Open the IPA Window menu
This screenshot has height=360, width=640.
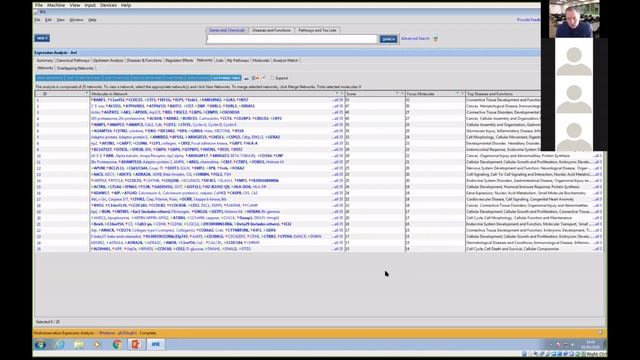click(76, 20)
